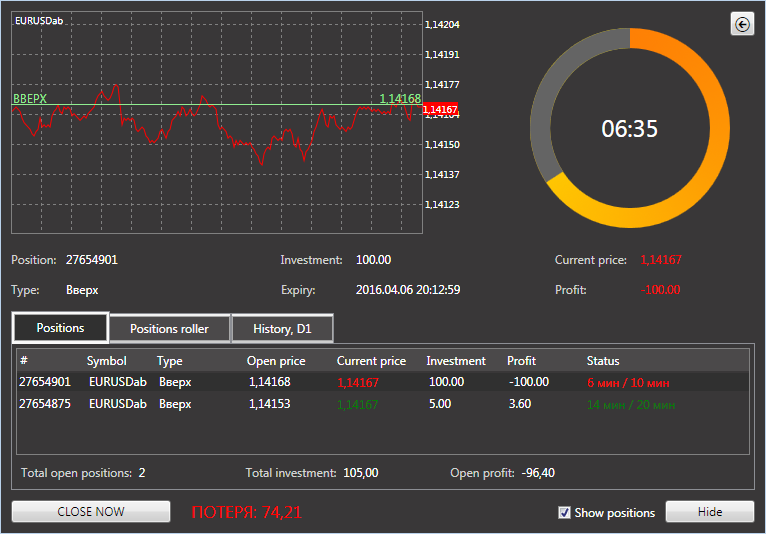The width and height of the screenshot is (766, 534).
Task: Click the green ВВЕРХ label on chart
Action: [x=30, y=99]
